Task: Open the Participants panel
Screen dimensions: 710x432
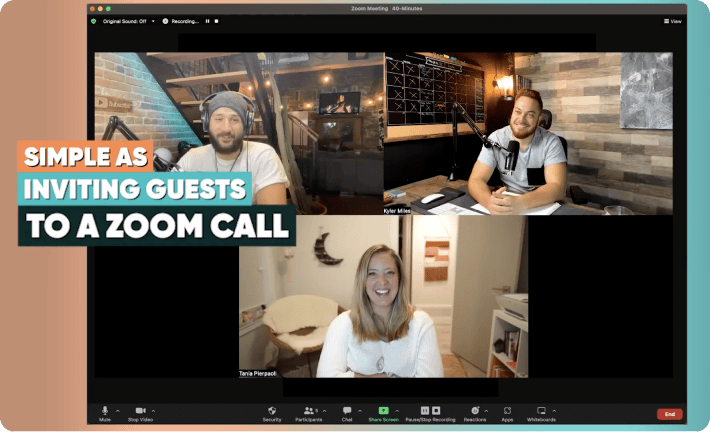Action: 309,413
